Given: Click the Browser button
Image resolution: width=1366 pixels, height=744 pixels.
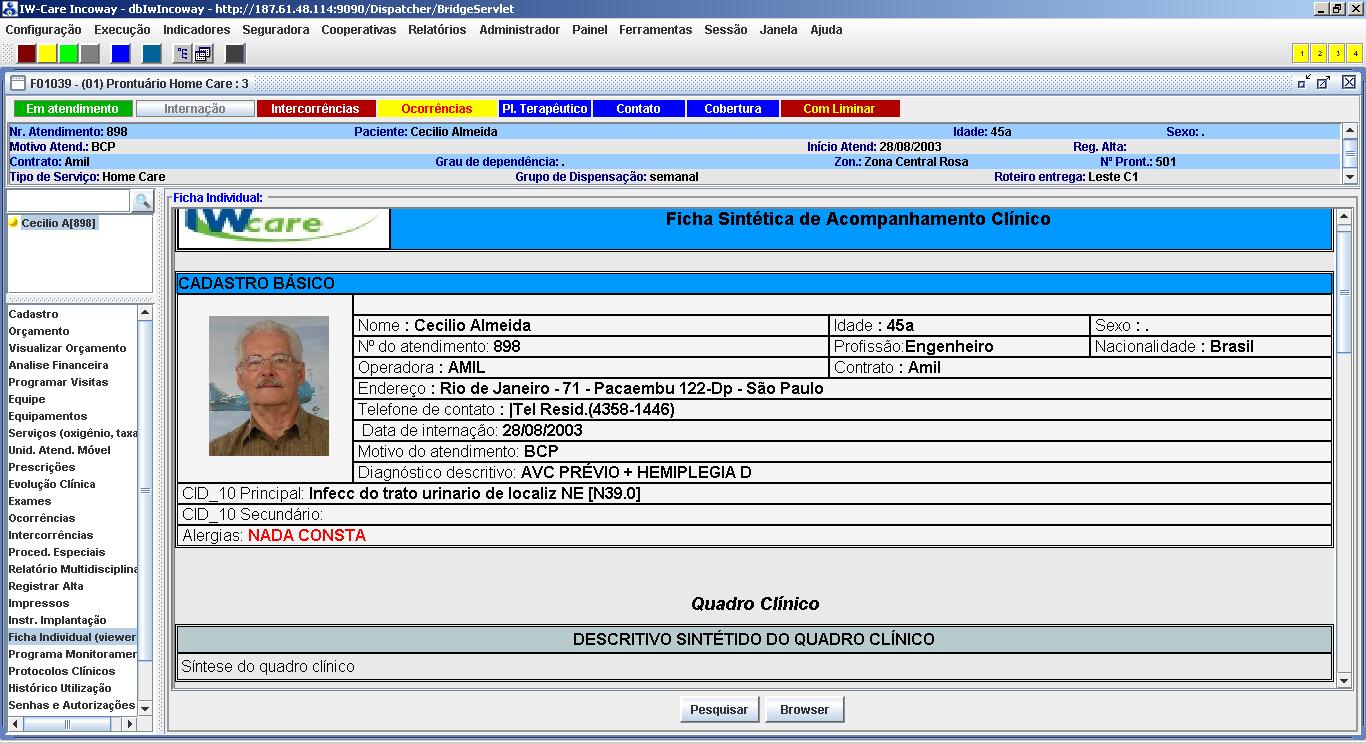Looking at the screenshot, I should click(x=805, y=709).
